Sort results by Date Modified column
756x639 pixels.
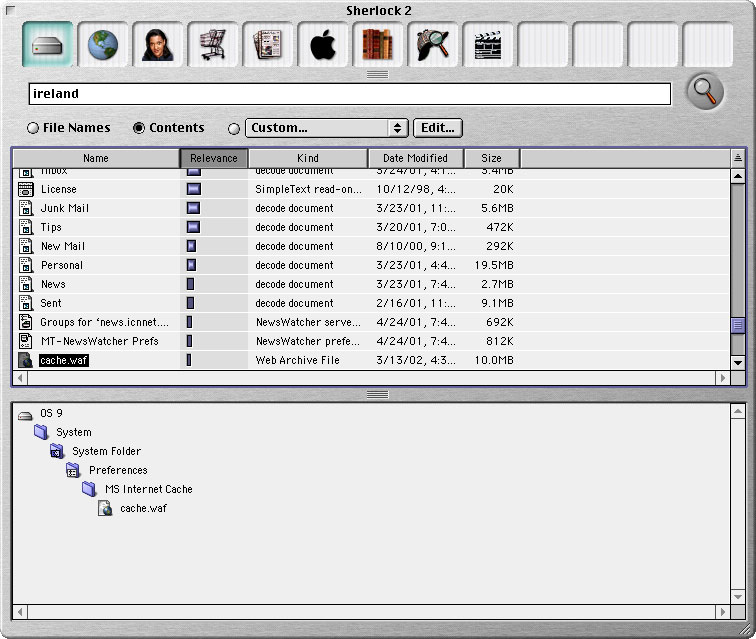[416, 158]
